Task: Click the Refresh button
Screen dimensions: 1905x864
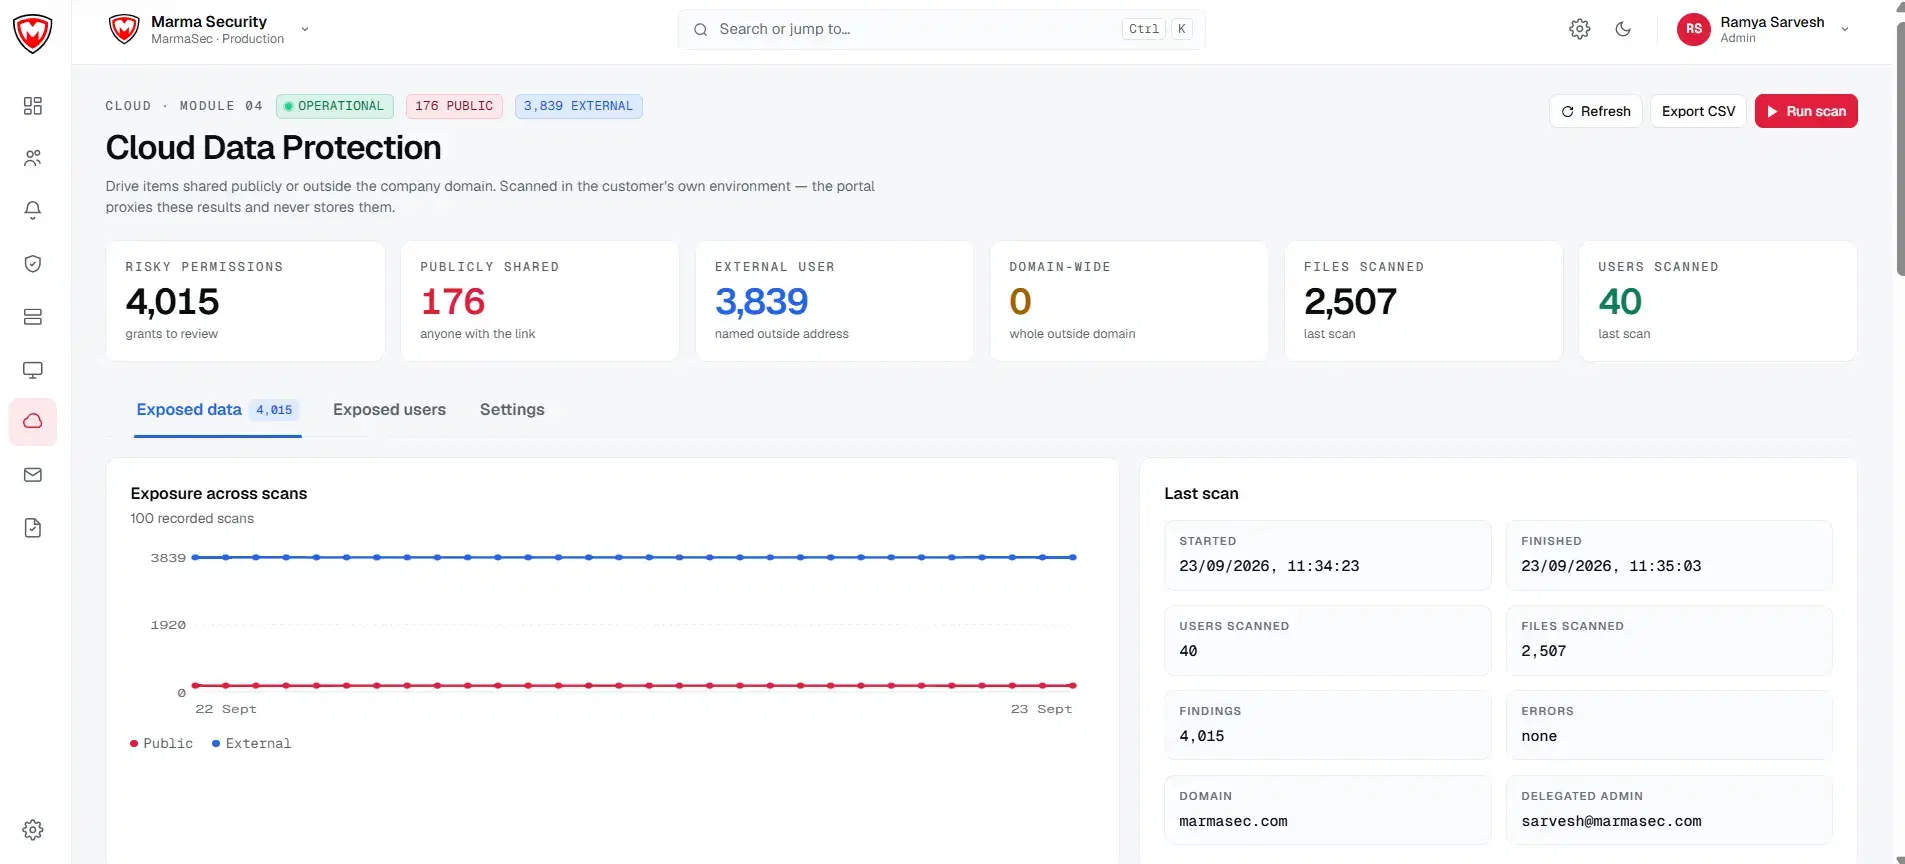Action: (x=1596, y=111)
